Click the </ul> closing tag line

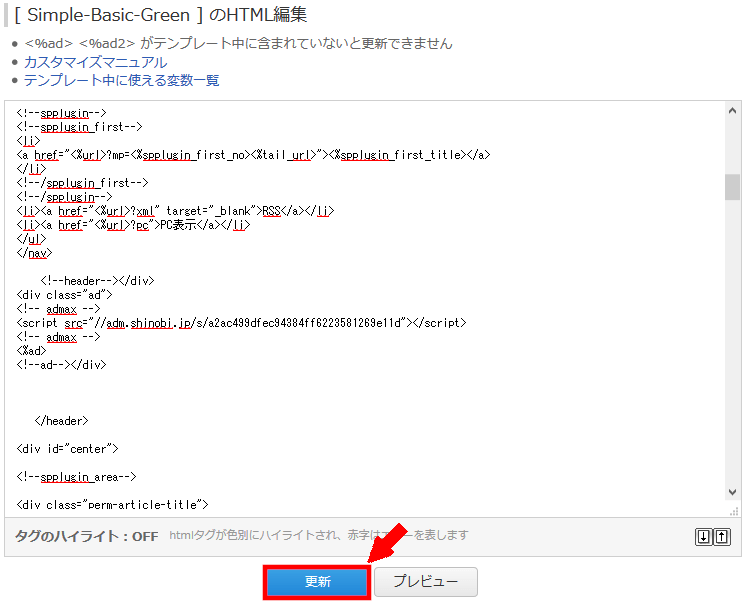tap(31, 239)
